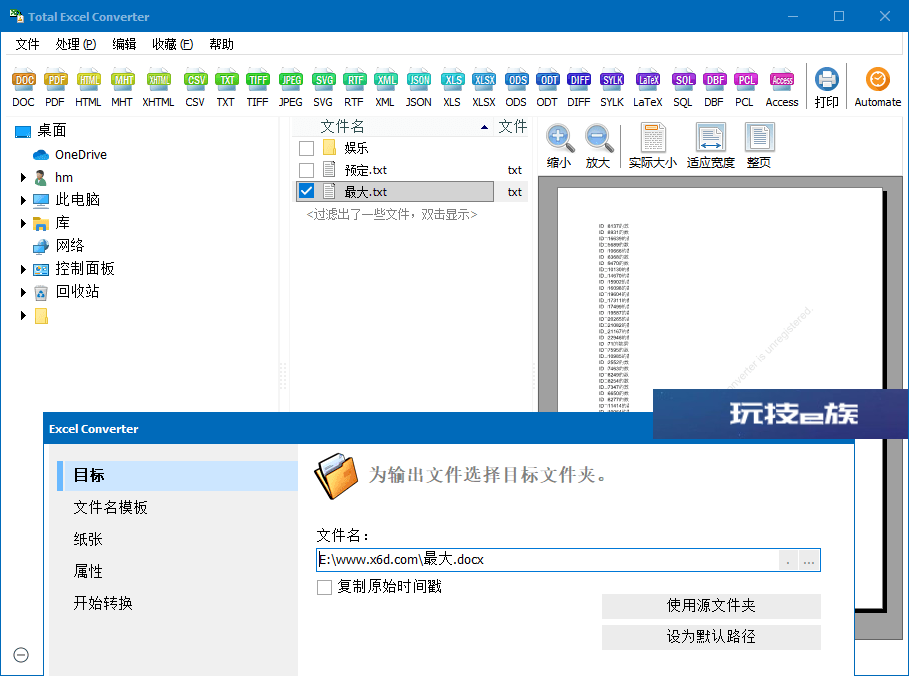Convert file to CSV
The width and height of the screenshot is (909, 676).
coord(195,87)
